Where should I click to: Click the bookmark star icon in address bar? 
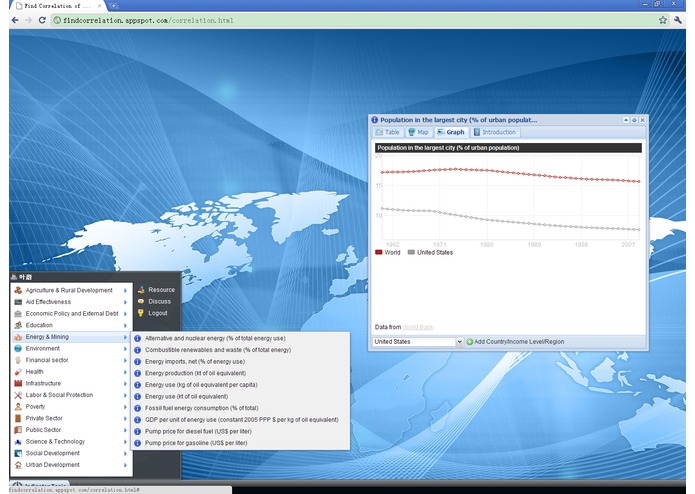663,20
